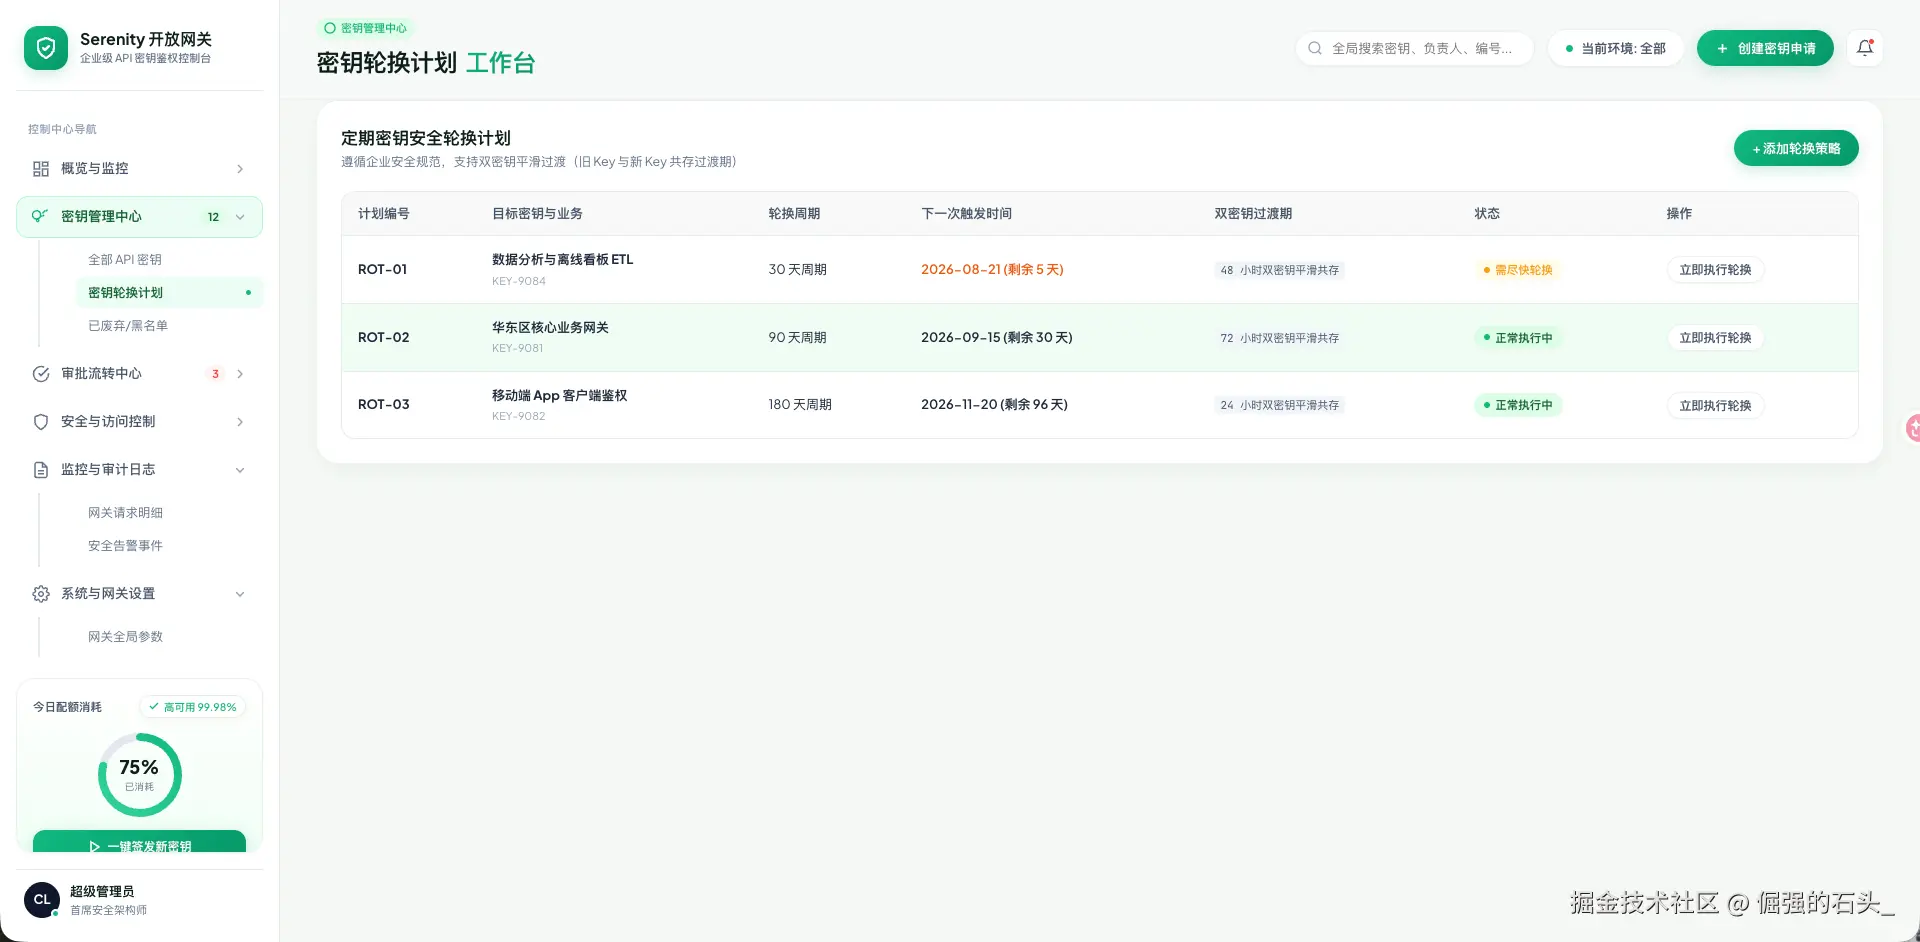Click the 概览与监控 grid icon
This screenshot has width=1920, height=942.
[x=41, y=169]
